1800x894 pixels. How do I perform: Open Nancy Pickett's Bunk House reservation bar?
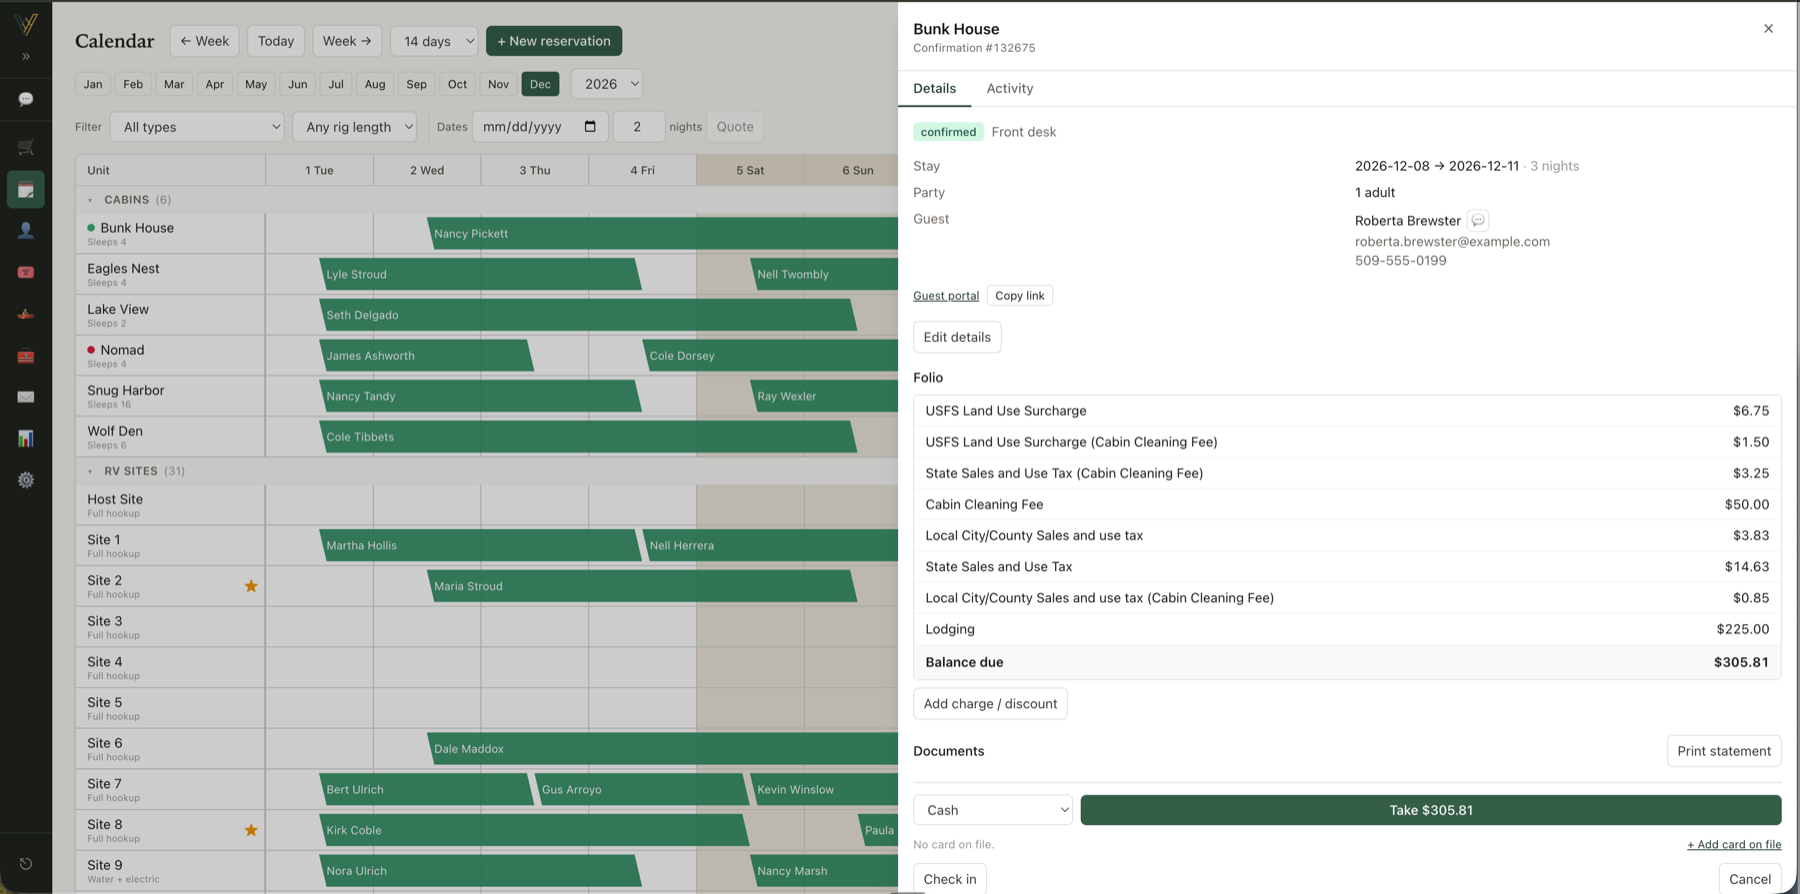point(663,234)
